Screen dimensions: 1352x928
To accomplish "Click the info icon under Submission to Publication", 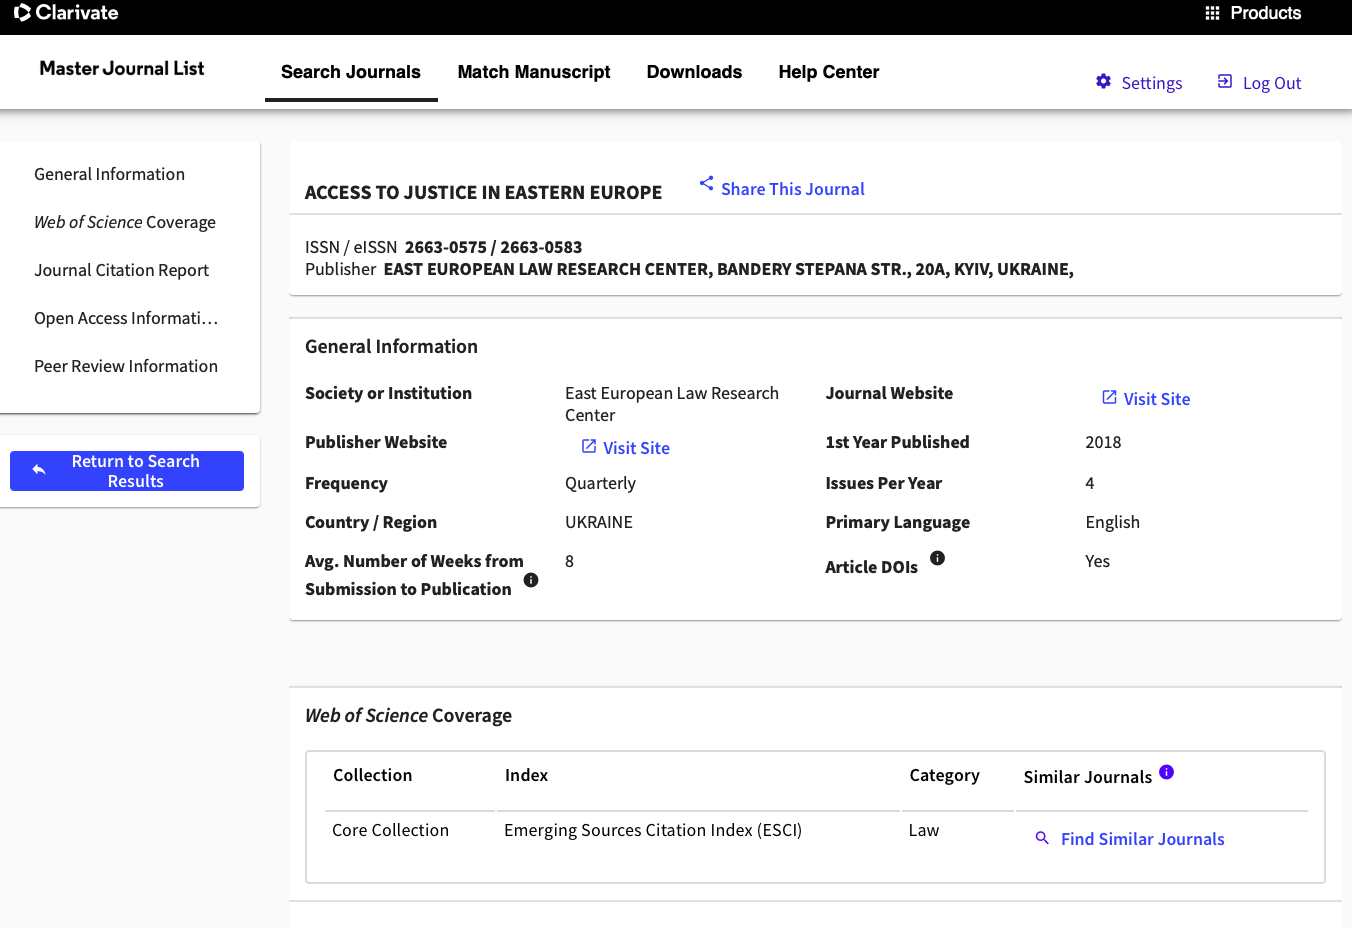I will point(531,579).
